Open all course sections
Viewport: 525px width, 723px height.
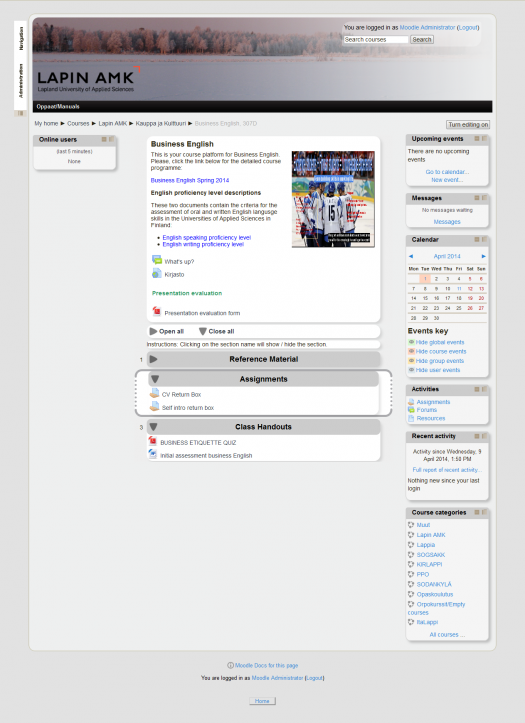coord(167,331)
